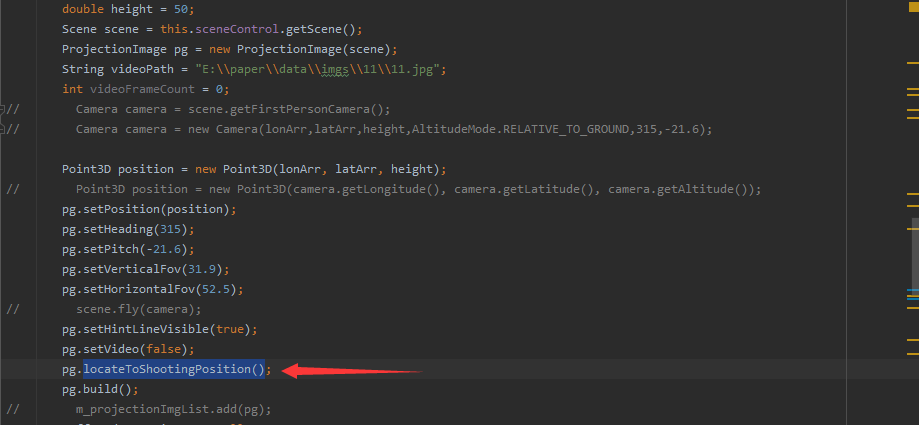Click the string literal ending in 11.jpg

tap(318, 69)
